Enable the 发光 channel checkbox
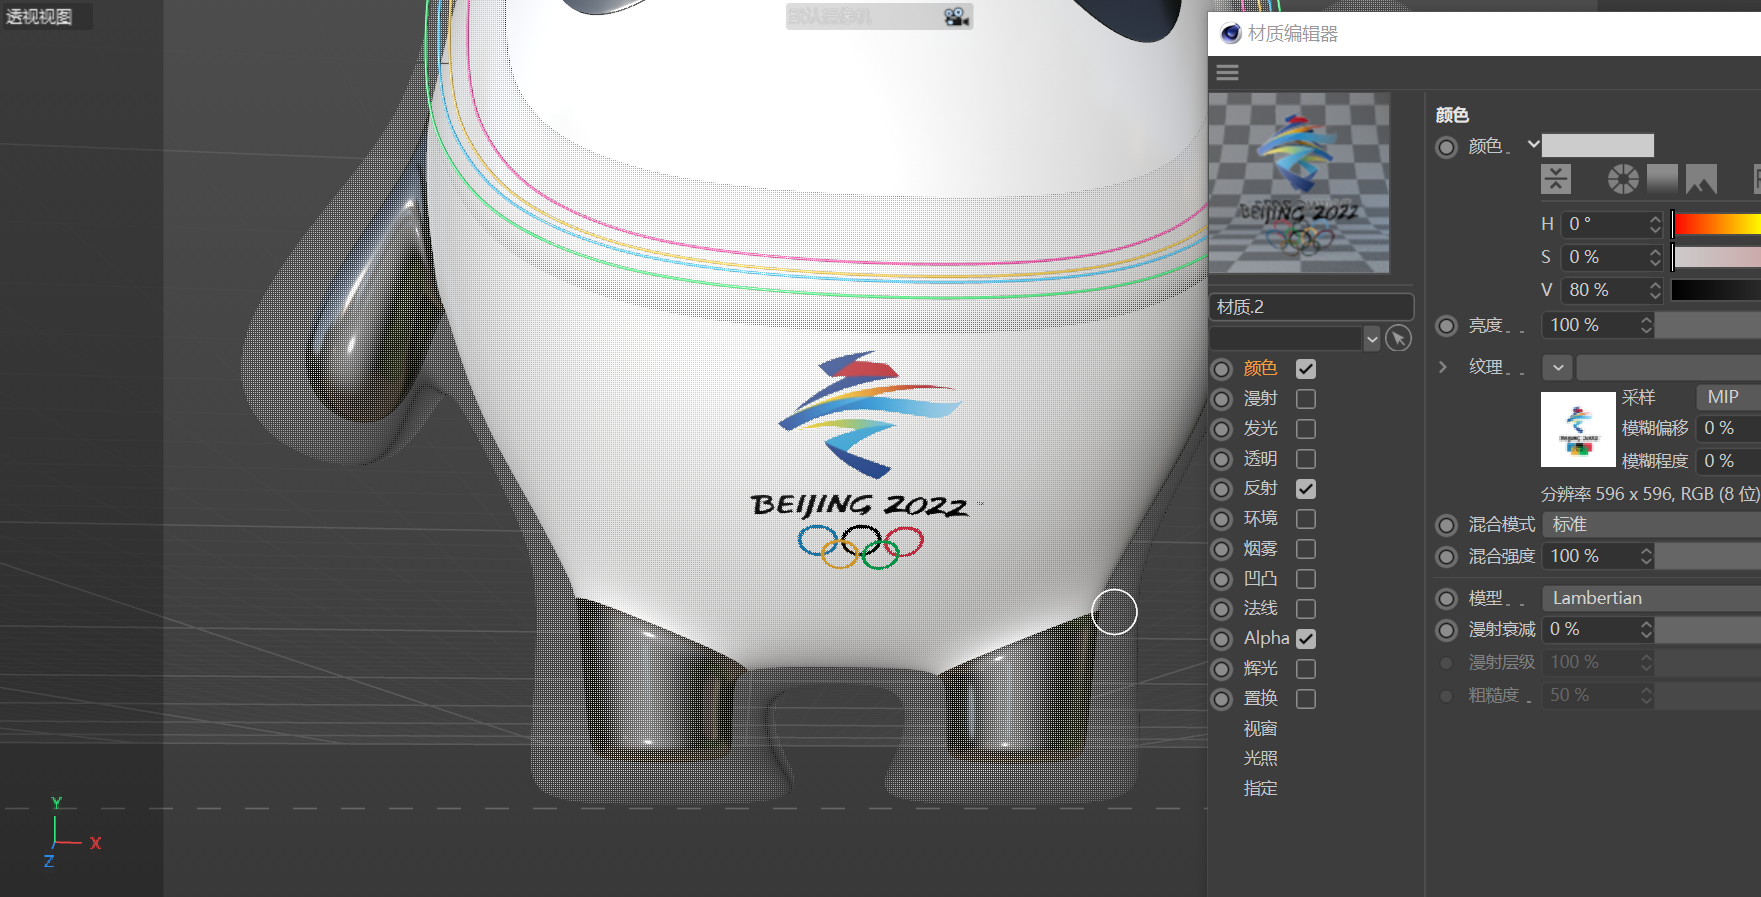Image resolution: width=1761 pixels, height=897 pixels. (1306, 429)
